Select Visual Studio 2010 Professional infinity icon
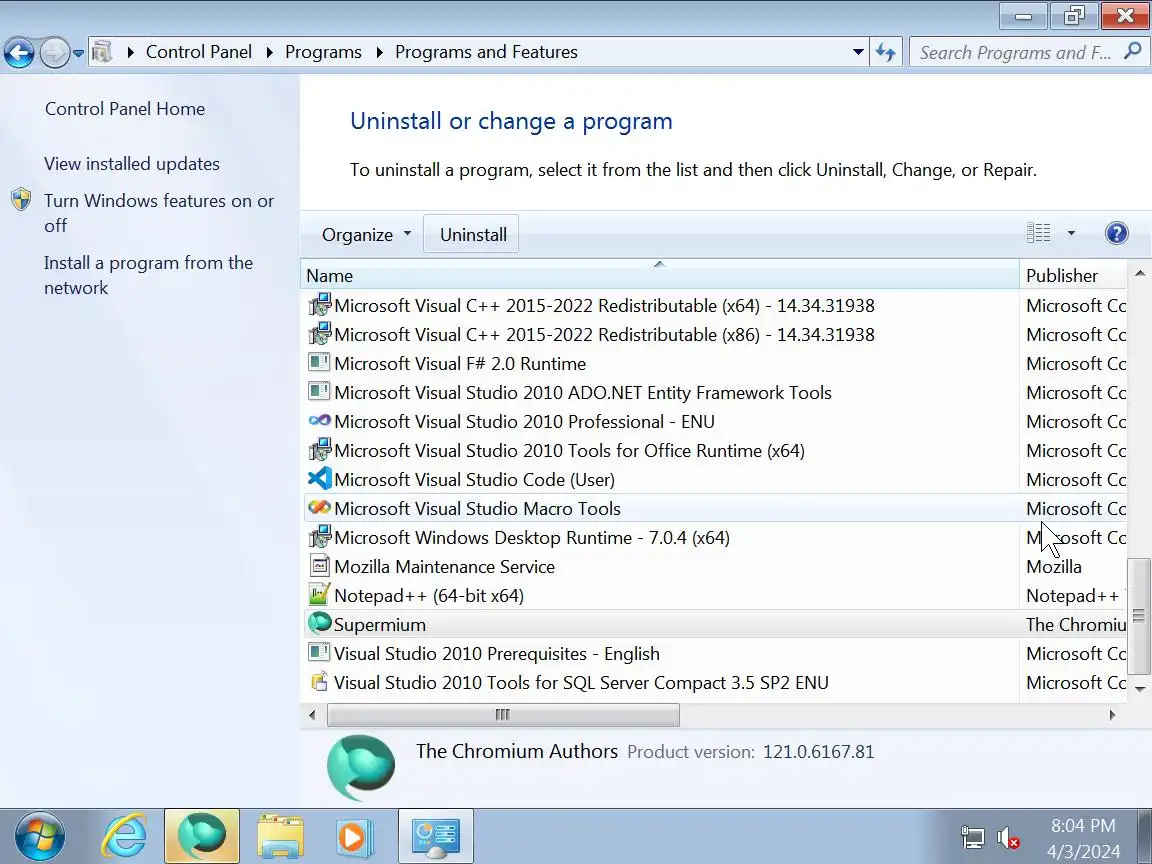This screenshot has height=864, width=1152. click(x=319, y=421)
